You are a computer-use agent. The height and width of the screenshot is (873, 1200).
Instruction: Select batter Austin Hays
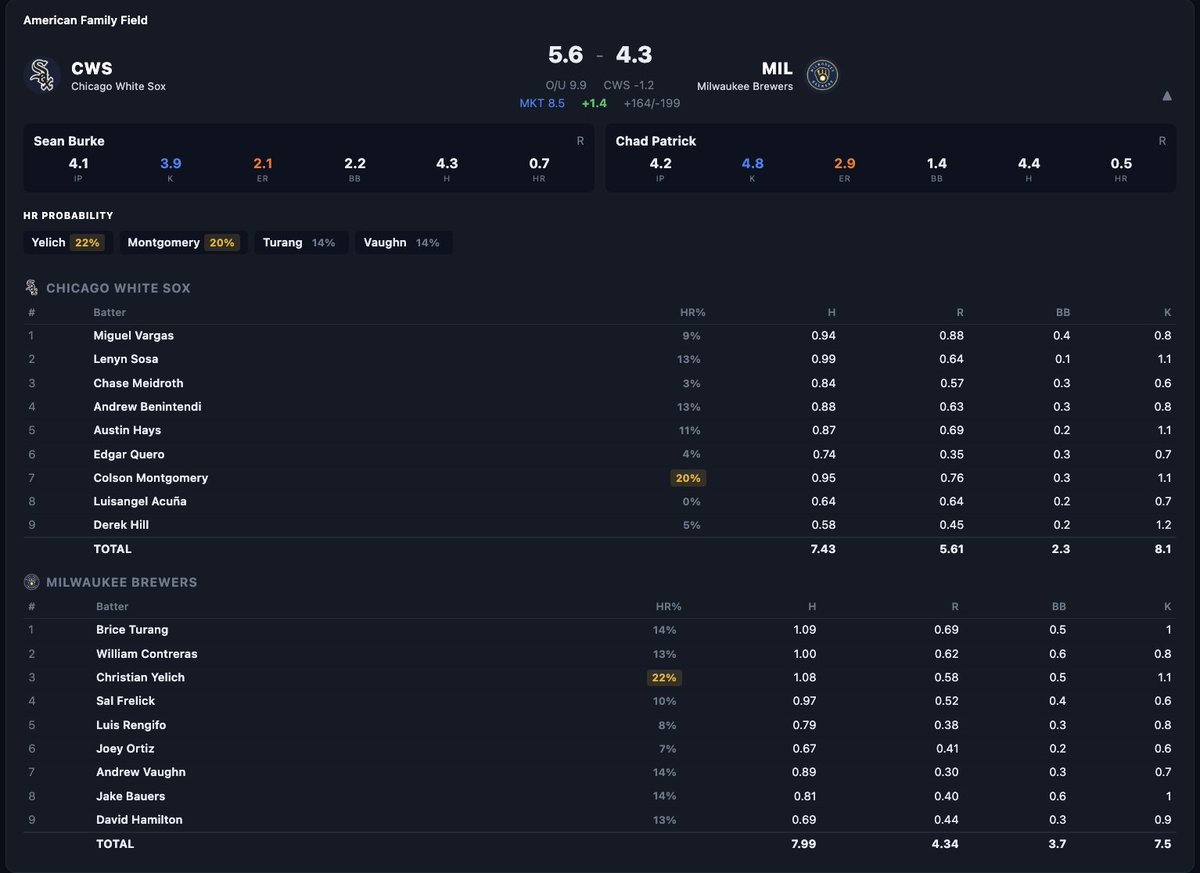[127, 430]
